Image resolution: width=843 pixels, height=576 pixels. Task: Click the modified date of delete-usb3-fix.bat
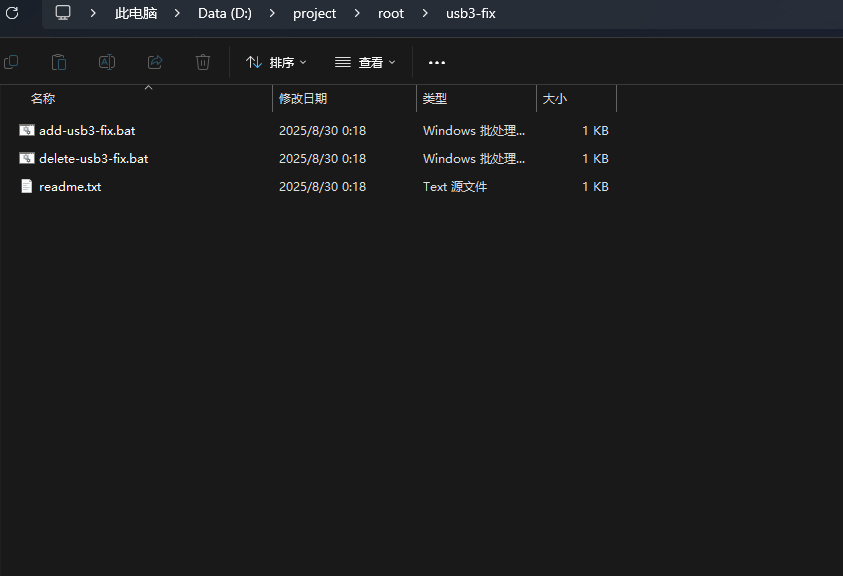(x=322, y=158)
